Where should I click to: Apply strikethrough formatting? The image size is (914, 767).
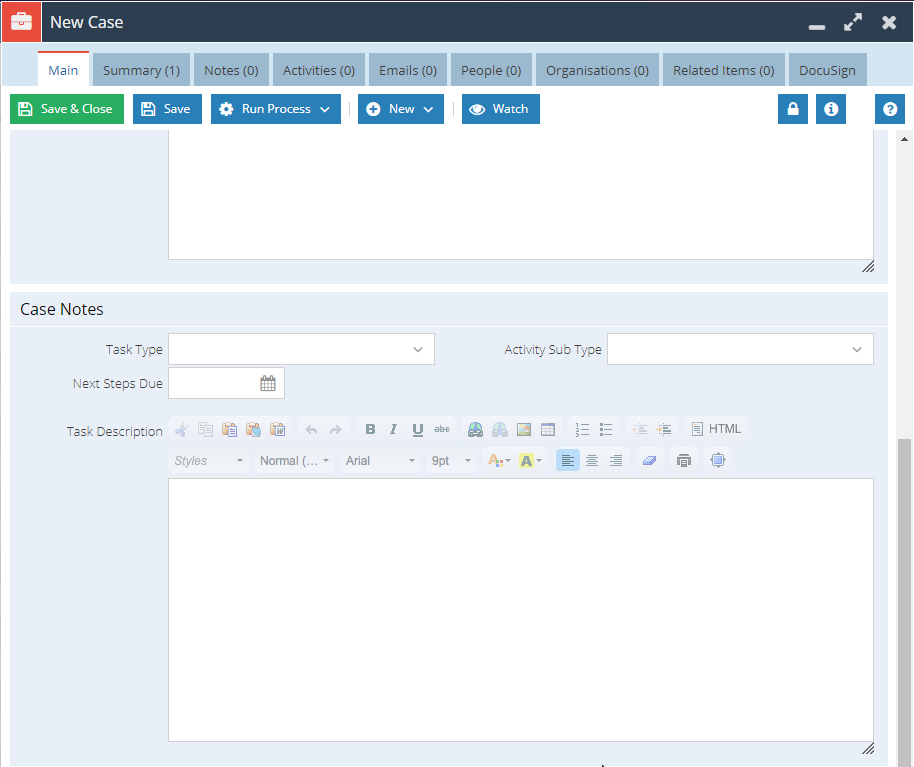pos(442,430)
